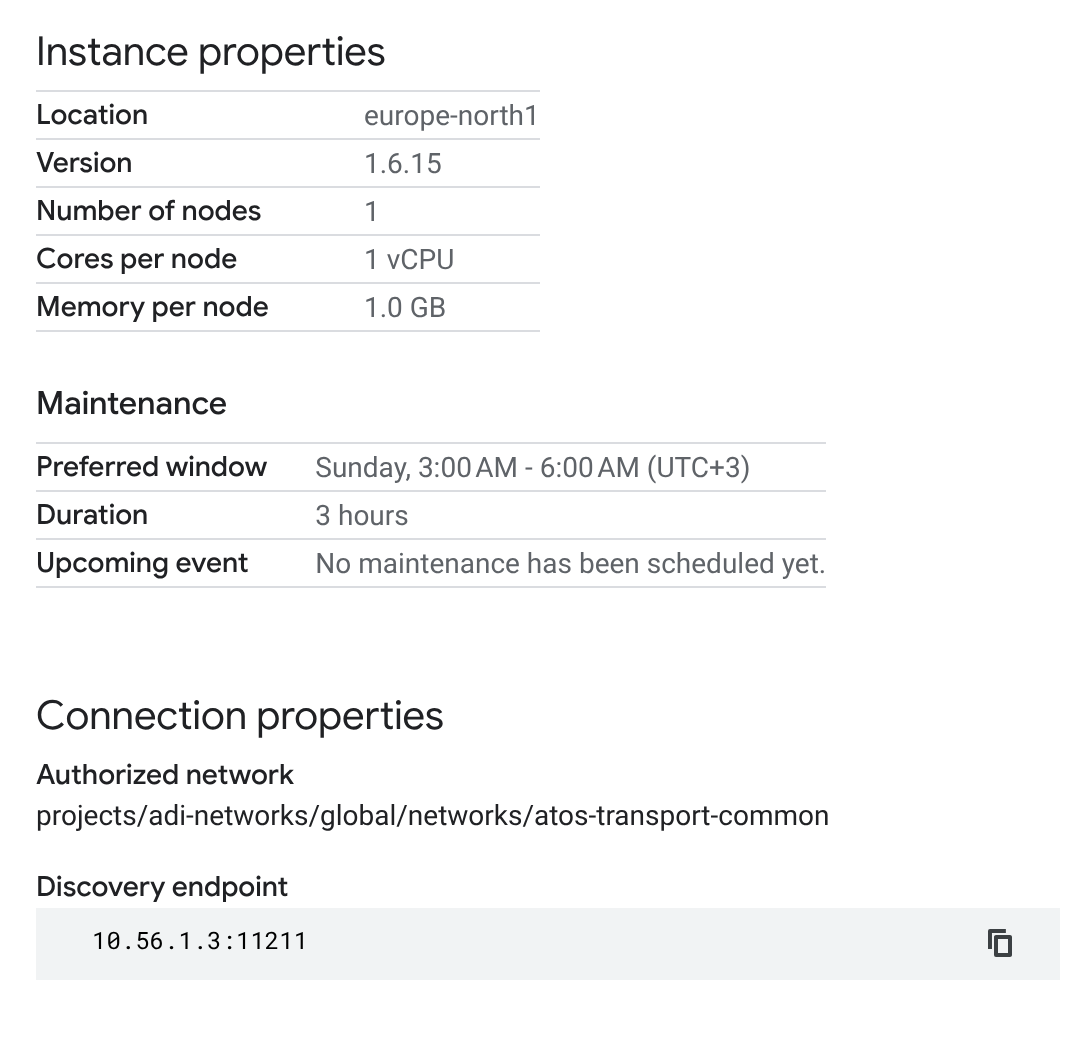Copy the discovery endpoint to clipboard

click(x=1000, y=943)
